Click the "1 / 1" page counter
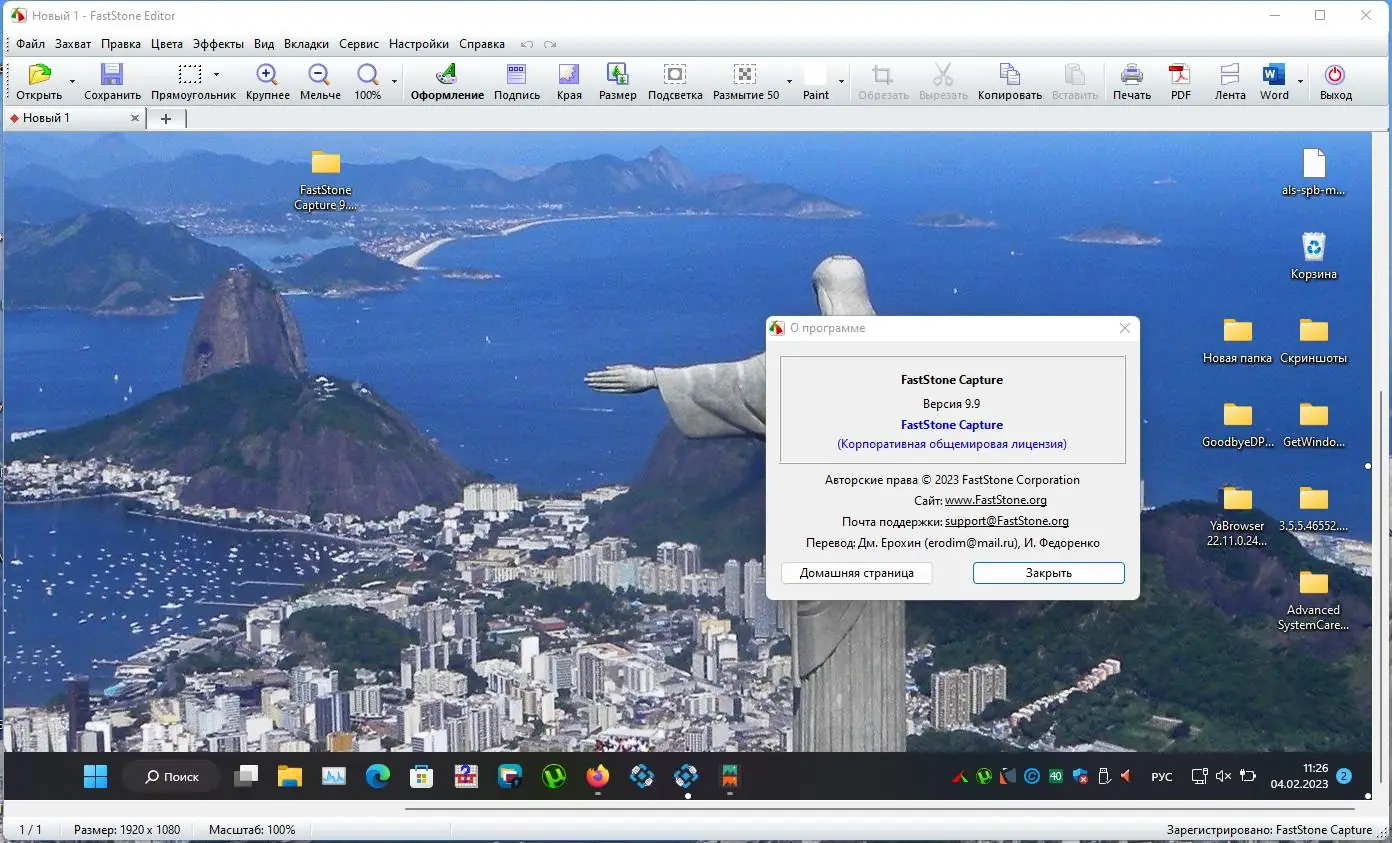The width and height of the screenshot is (1392, 843). pyautogui.click(x=31, y=830)
